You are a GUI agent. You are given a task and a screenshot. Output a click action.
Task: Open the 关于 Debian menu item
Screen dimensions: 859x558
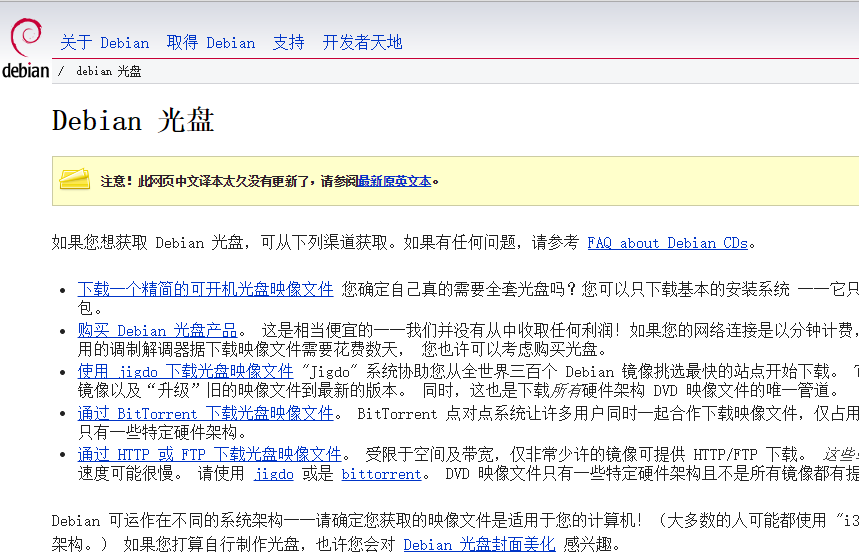pos(104,43)
